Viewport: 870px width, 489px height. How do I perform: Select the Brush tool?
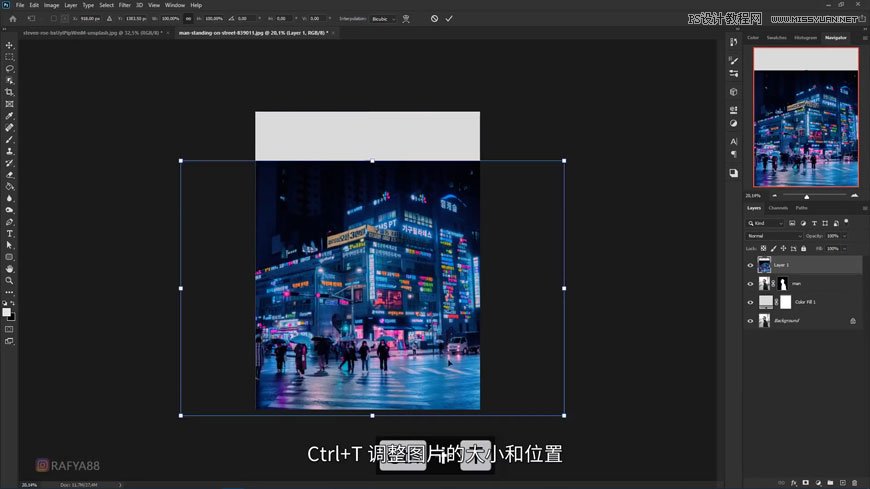click(9, 139)
